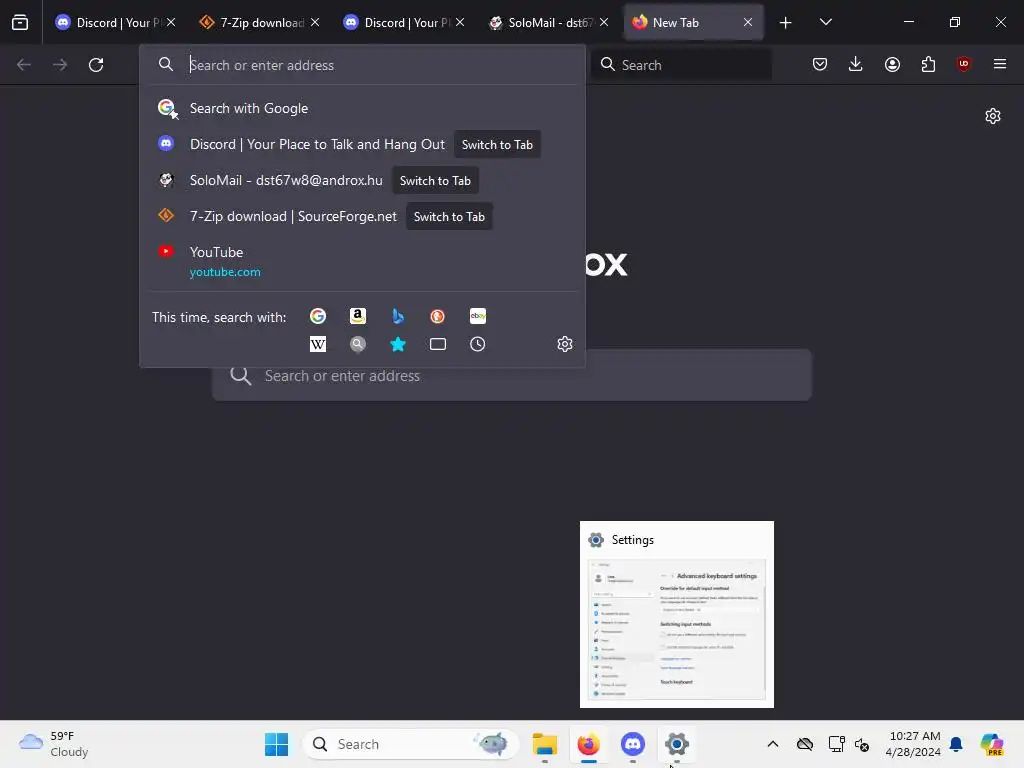Open the uBlock Origin extension icon
Viewport: 1024px width, 768px height.
coord(964,64)
